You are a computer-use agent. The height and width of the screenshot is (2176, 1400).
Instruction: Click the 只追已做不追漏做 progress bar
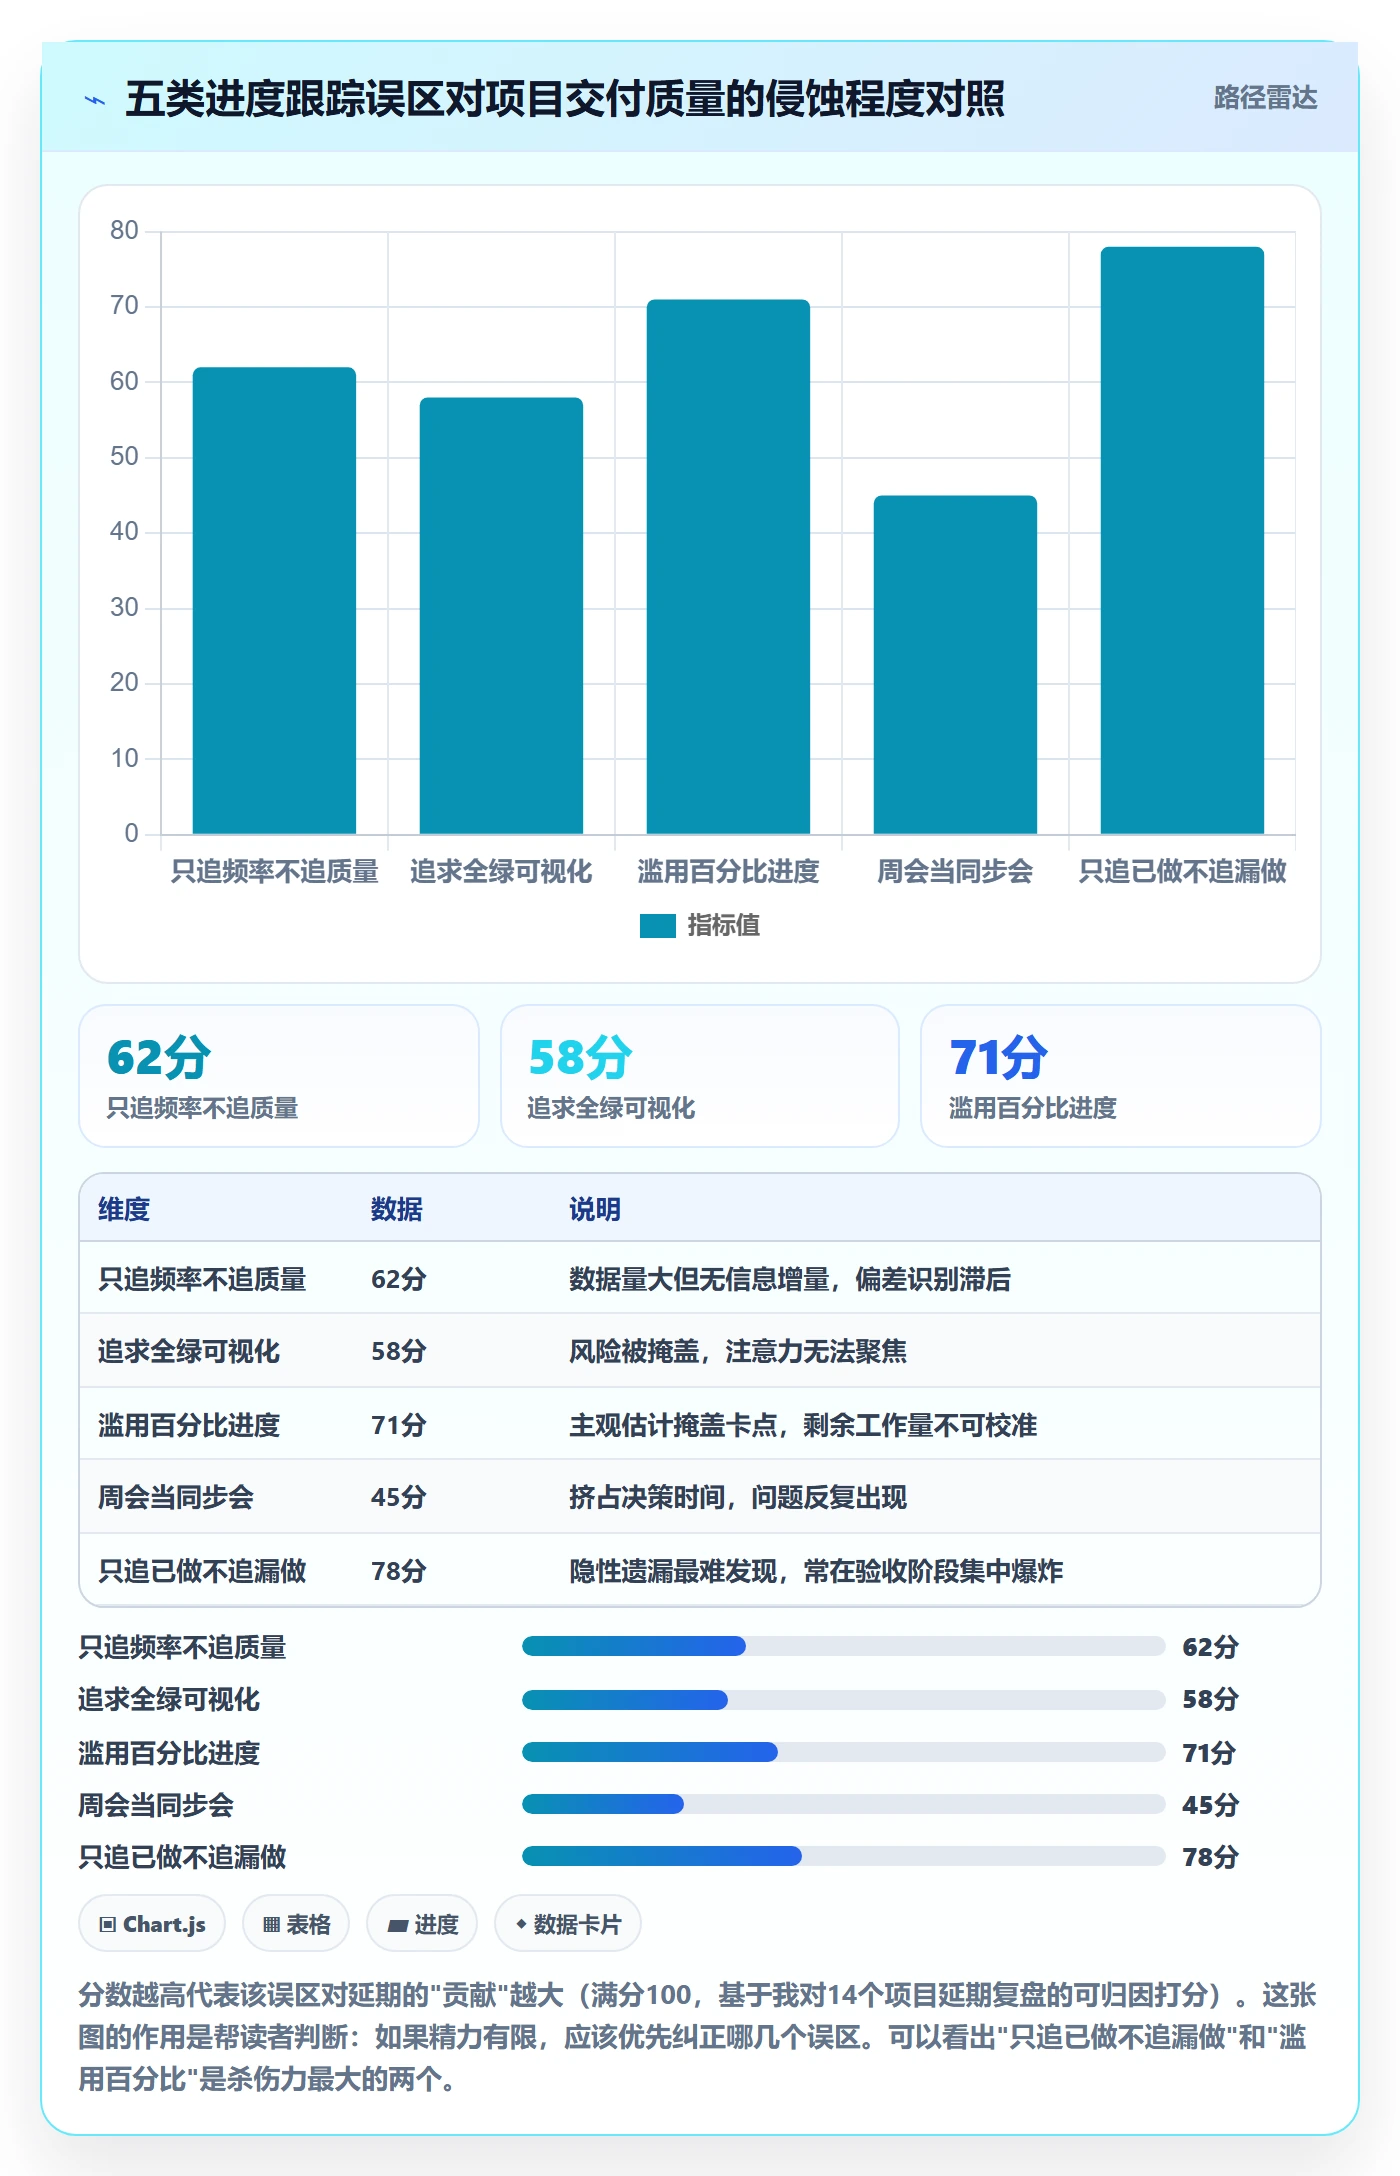tap(843, 1856)
